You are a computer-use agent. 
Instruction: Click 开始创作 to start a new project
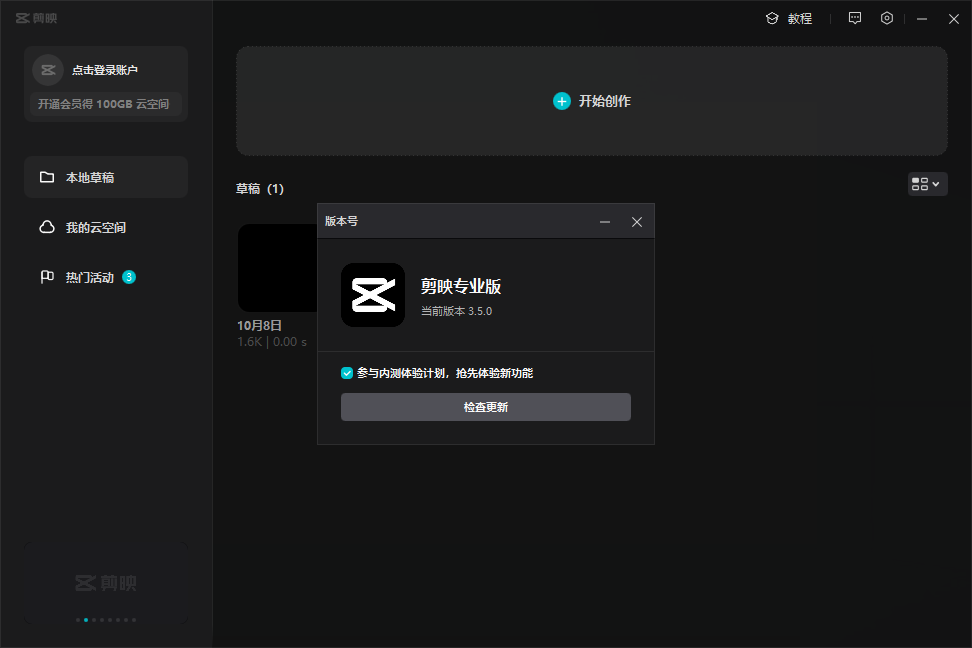point(592,101)
